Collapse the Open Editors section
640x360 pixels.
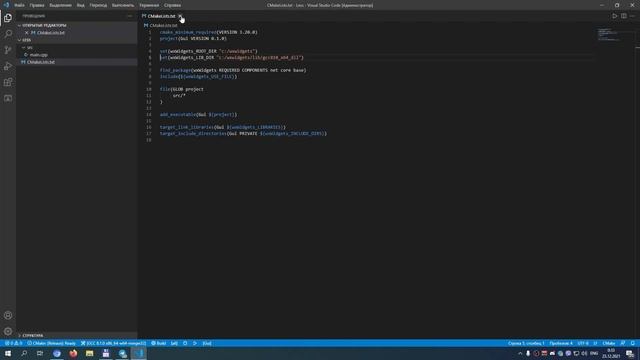pyautogui.click(x=44, y=25)
